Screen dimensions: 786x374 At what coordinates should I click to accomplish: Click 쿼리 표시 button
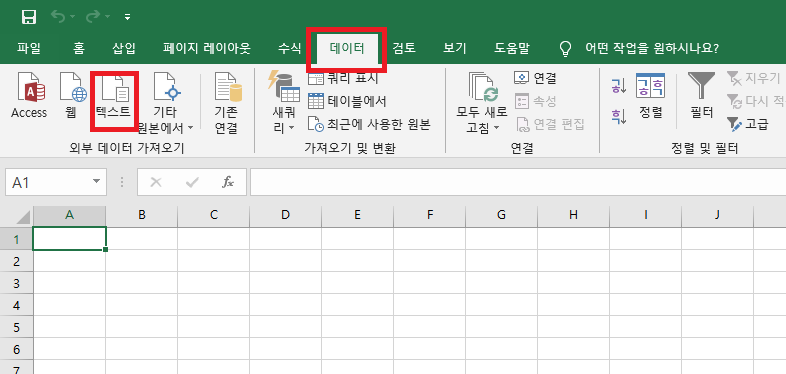[344, 79]
